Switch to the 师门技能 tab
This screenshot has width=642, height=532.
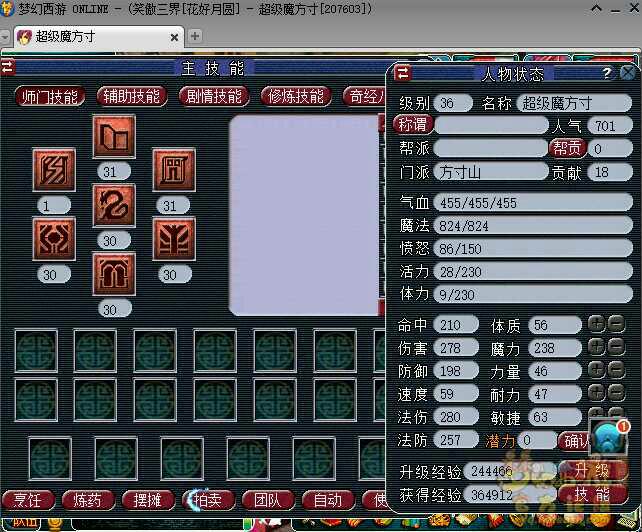[50, 97]
